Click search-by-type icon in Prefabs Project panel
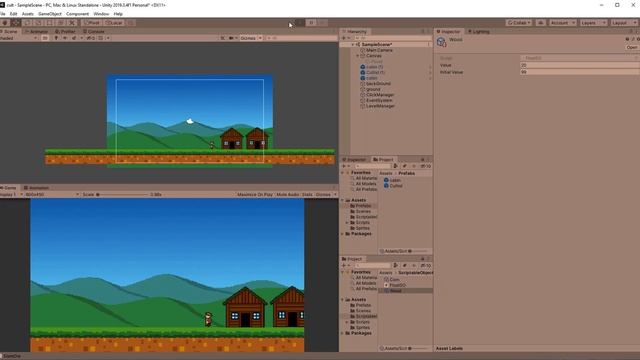The image size is (640, 360). click(x=396, y=166)
